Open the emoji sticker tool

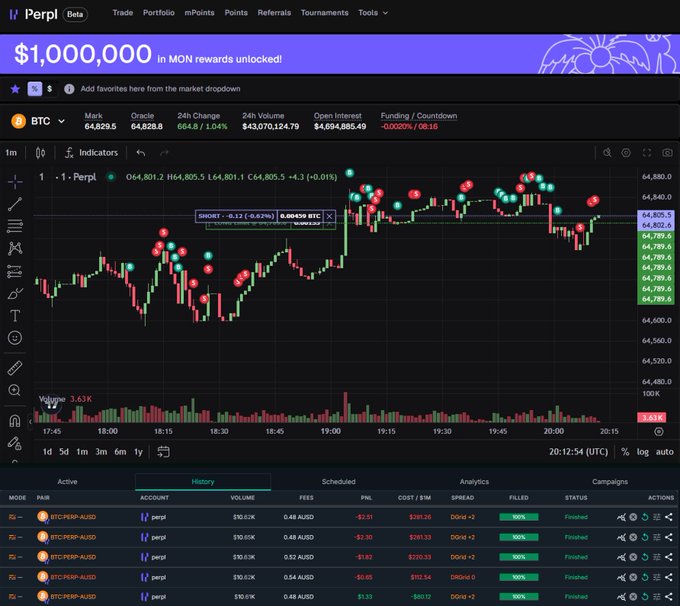[15, 337]
